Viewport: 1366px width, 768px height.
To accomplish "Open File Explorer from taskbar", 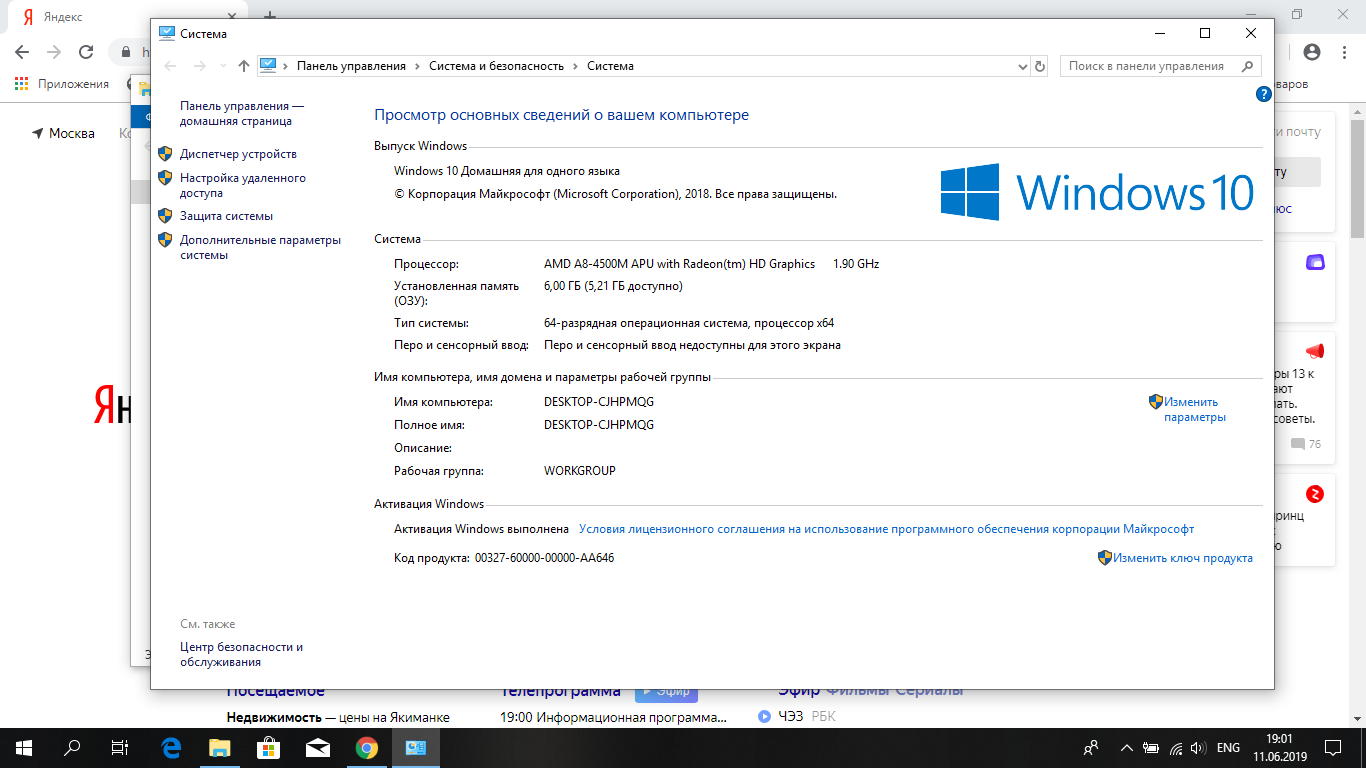I will [x=219, y=747].
